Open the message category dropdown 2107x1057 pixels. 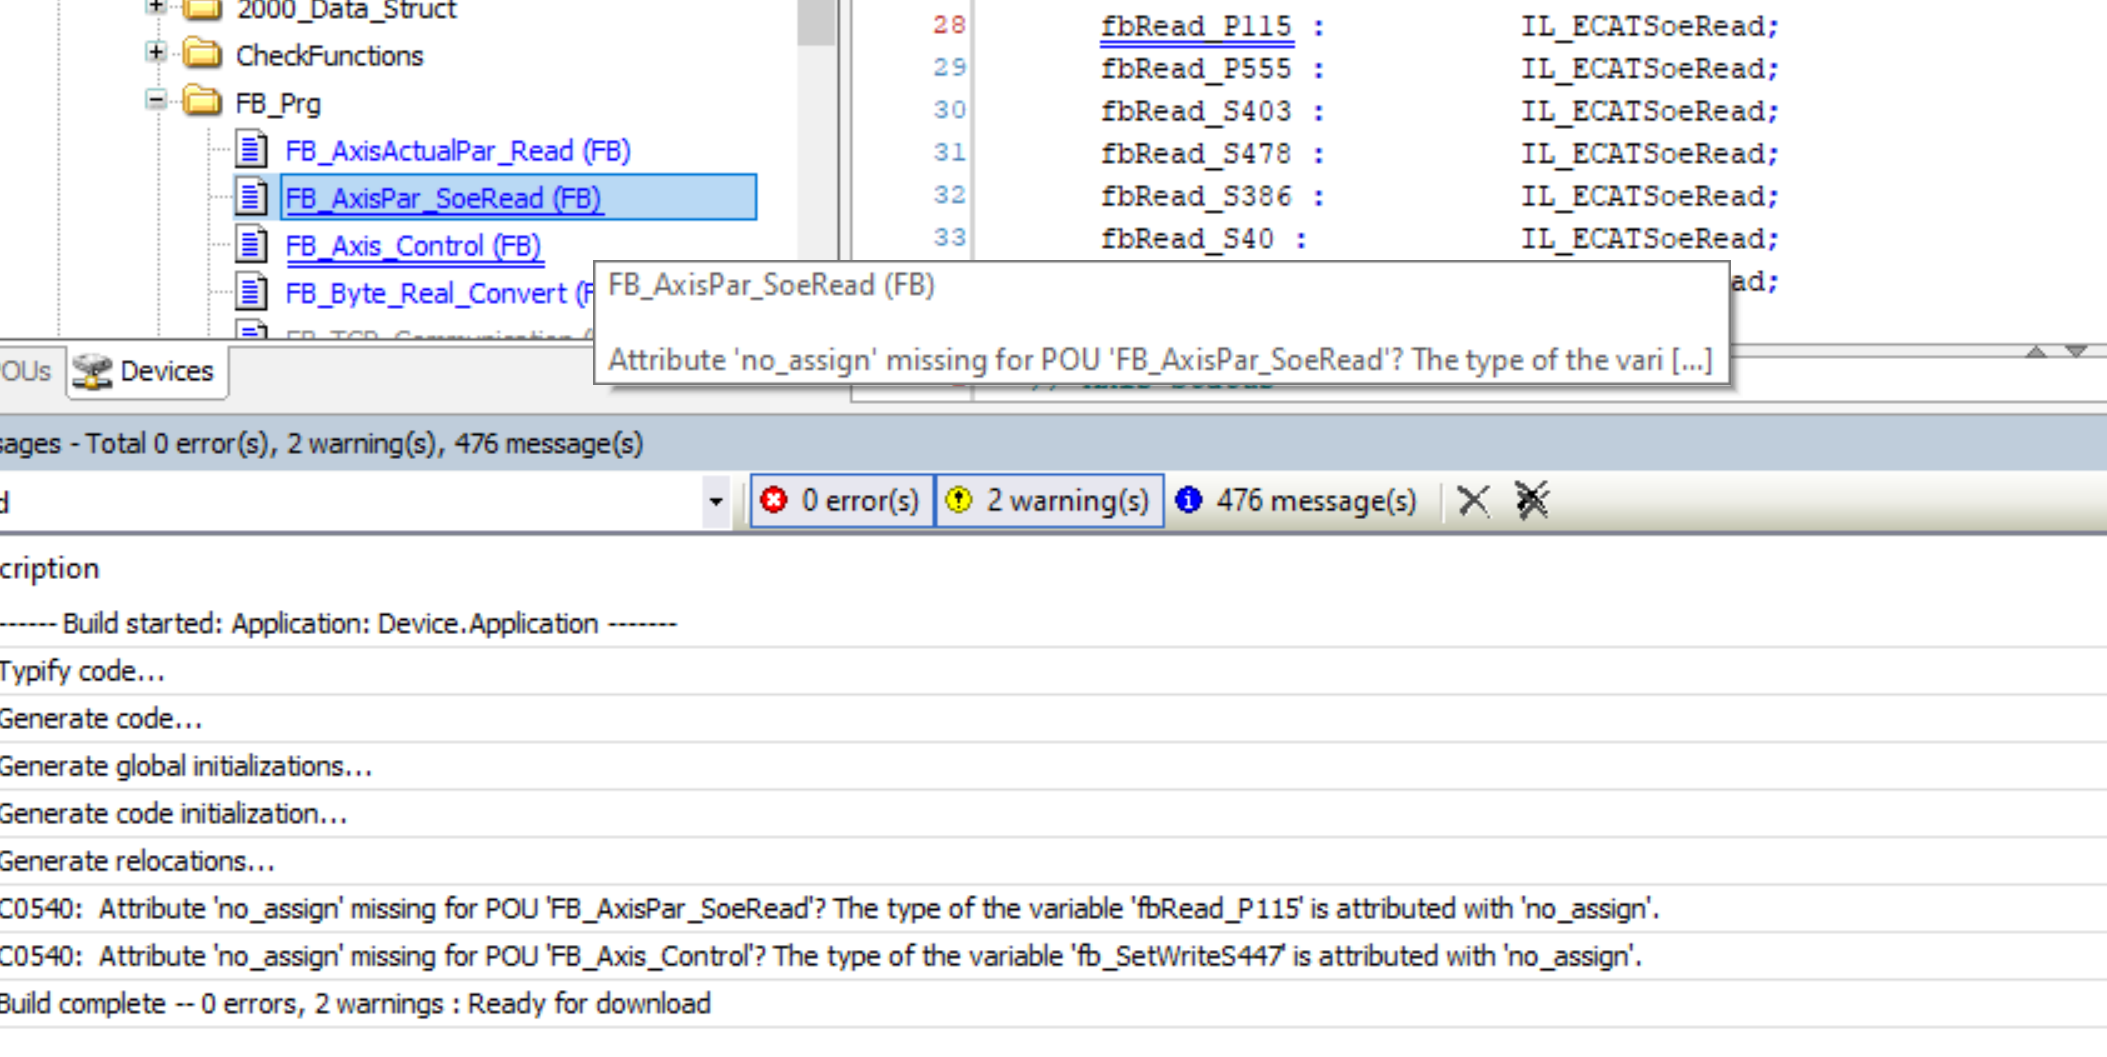pyautogui.click(x=715, y=501)
